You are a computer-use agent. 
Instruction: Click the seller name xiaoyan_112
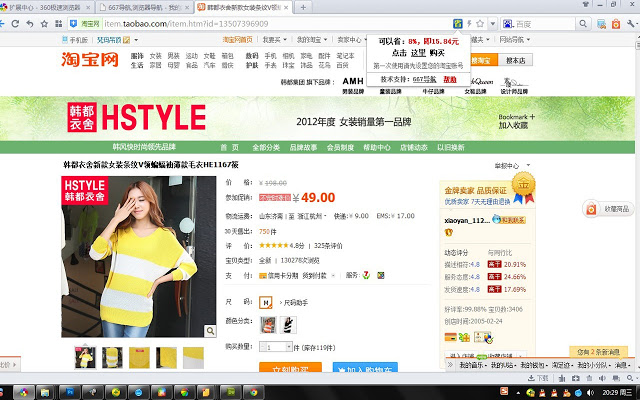click(x=467, y=220)
